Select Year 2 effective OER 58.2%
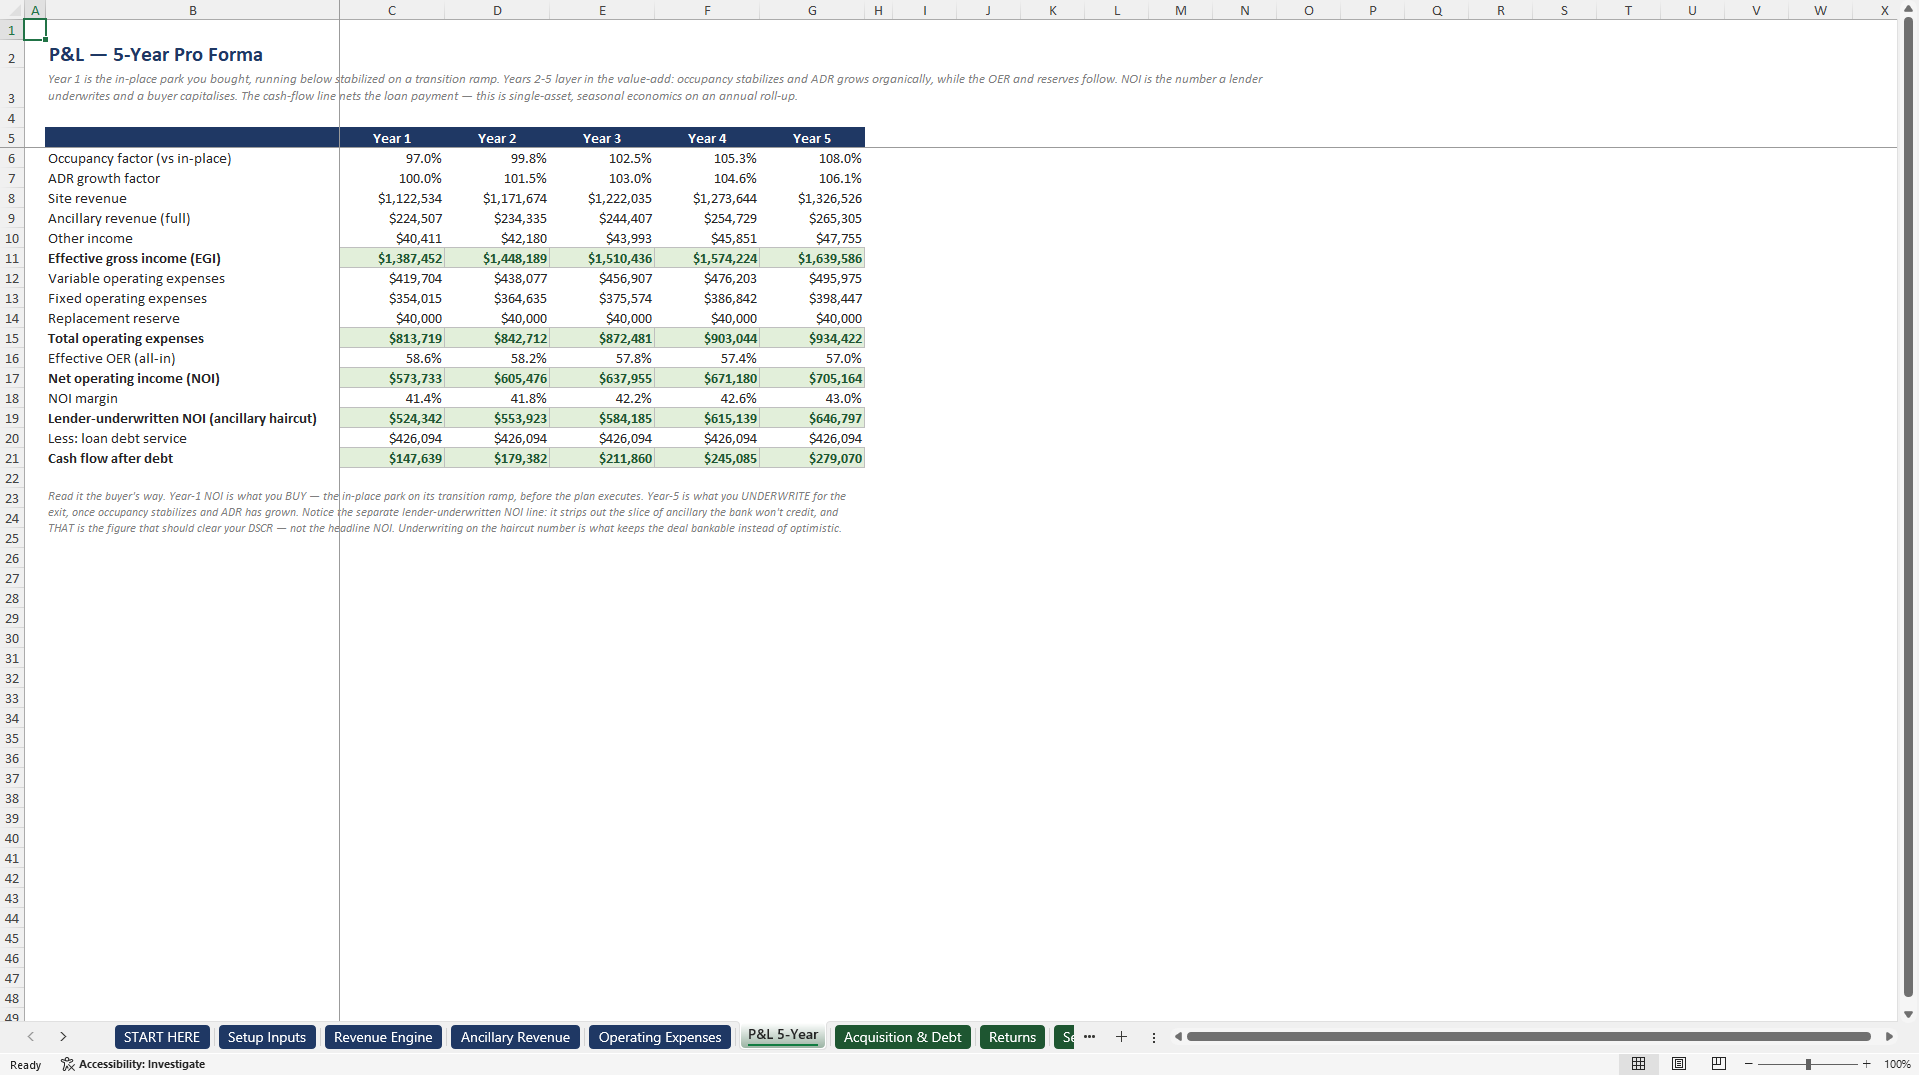The image size is (1919, 1075). click(x=497, y=358)
